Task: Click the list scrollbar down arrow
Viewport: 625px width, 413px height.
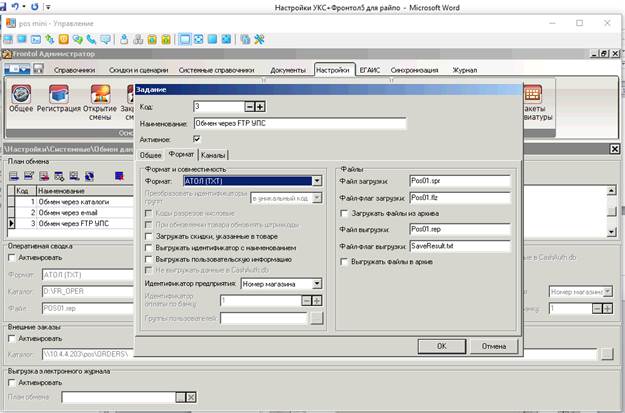Action: [611, 232]
